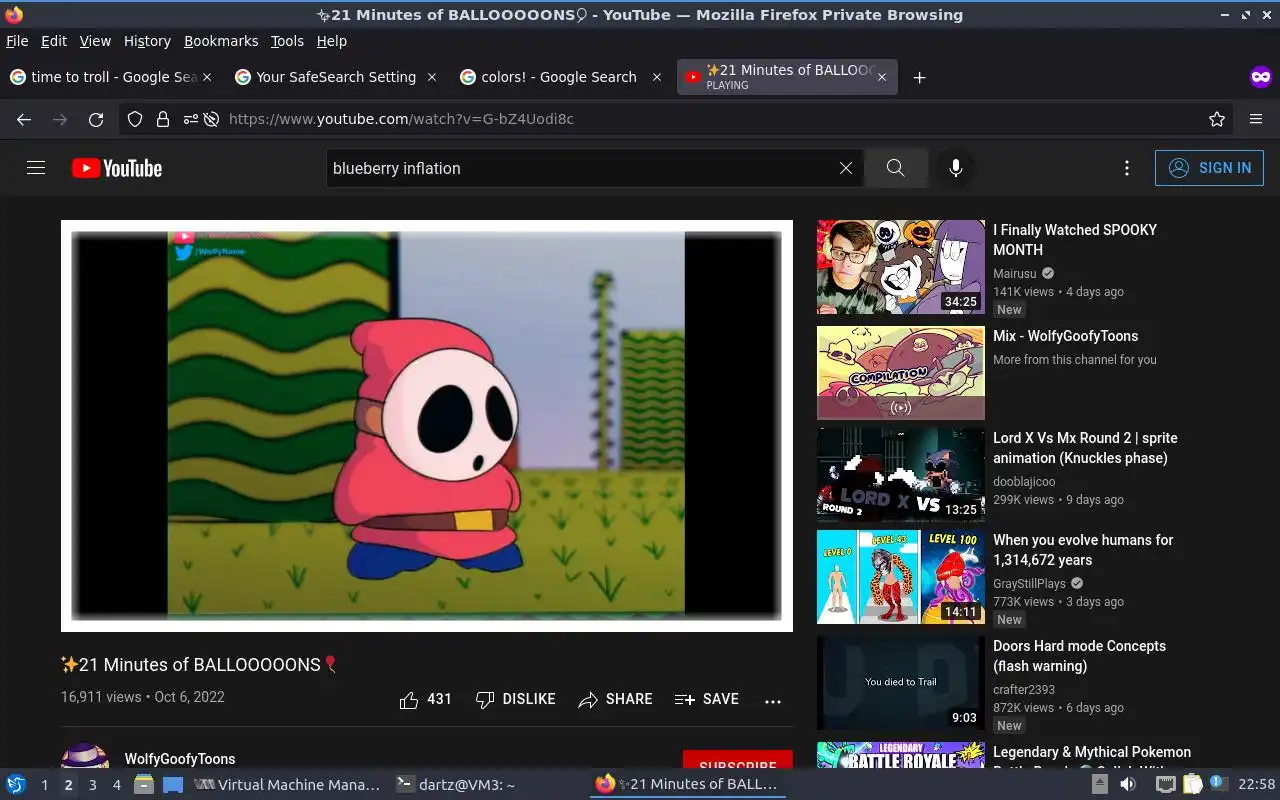Switch to time to troll Google tab
1280x800 pixels.
111,77
